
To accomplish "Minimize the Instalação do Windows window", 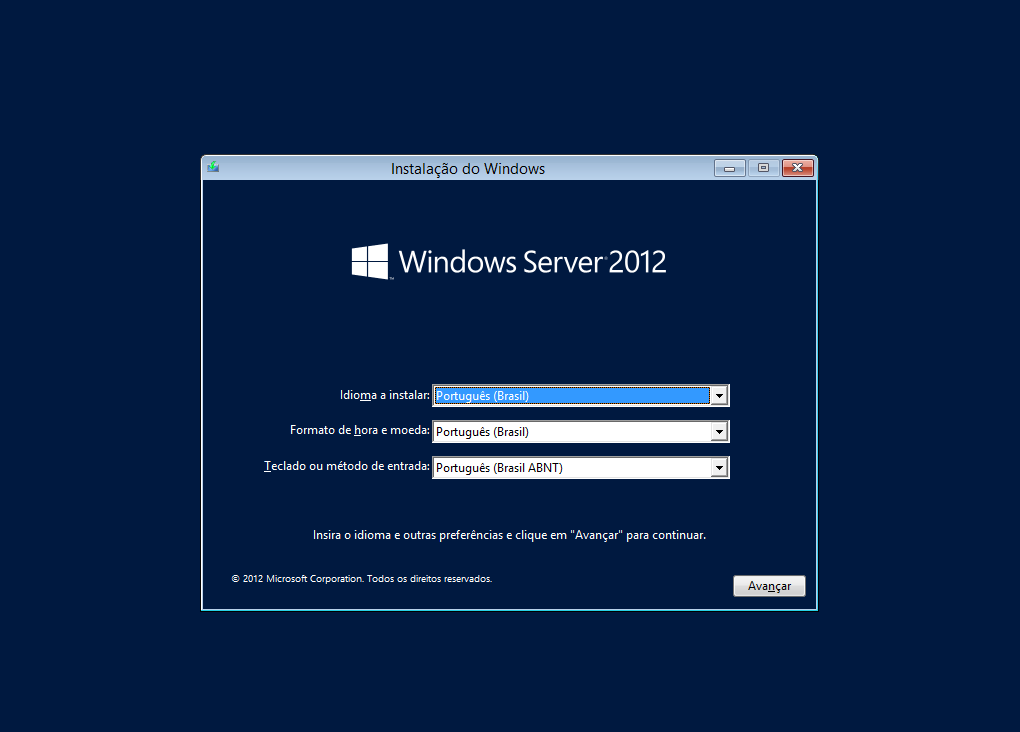I will (x=729, y=169).
